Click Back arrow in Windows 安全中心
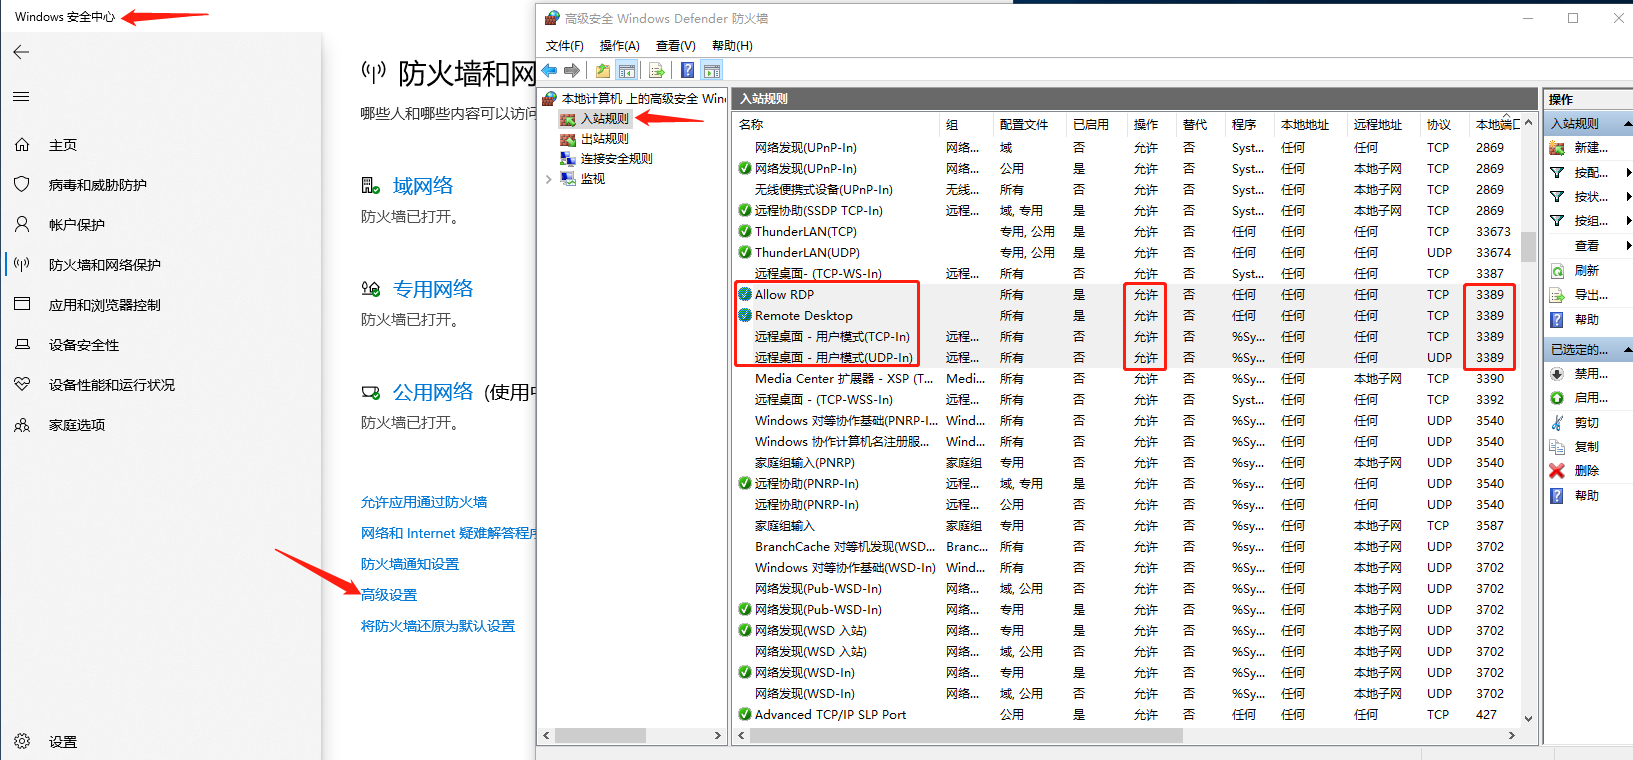This screenshot has height=760, width=1633. [x=22, y=52]
